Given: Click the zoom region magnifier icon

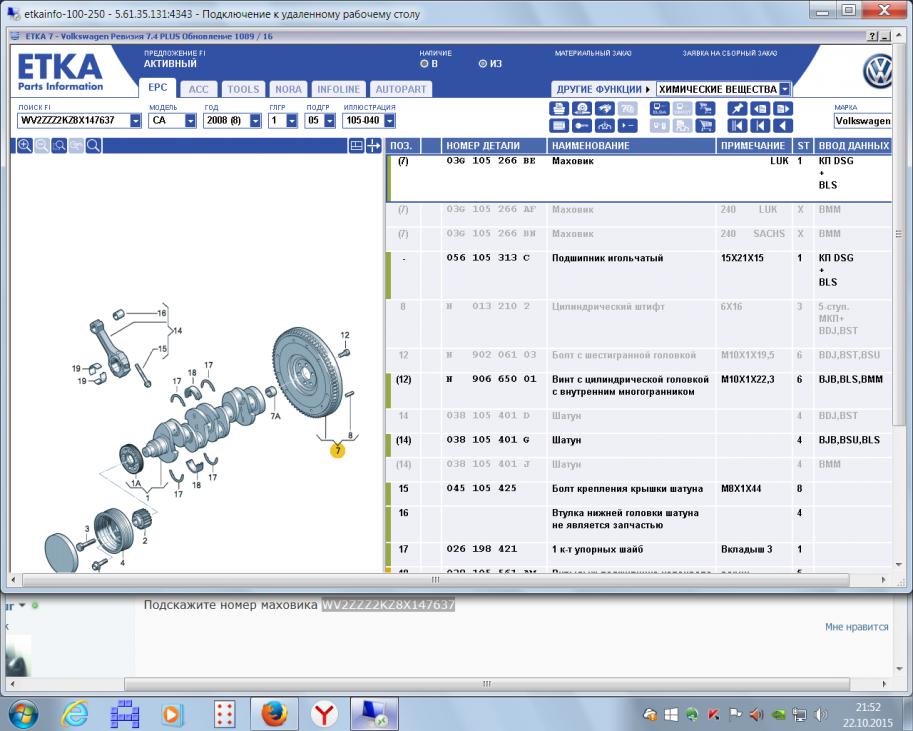Looking at the screenshot, I should coord(59,146).
